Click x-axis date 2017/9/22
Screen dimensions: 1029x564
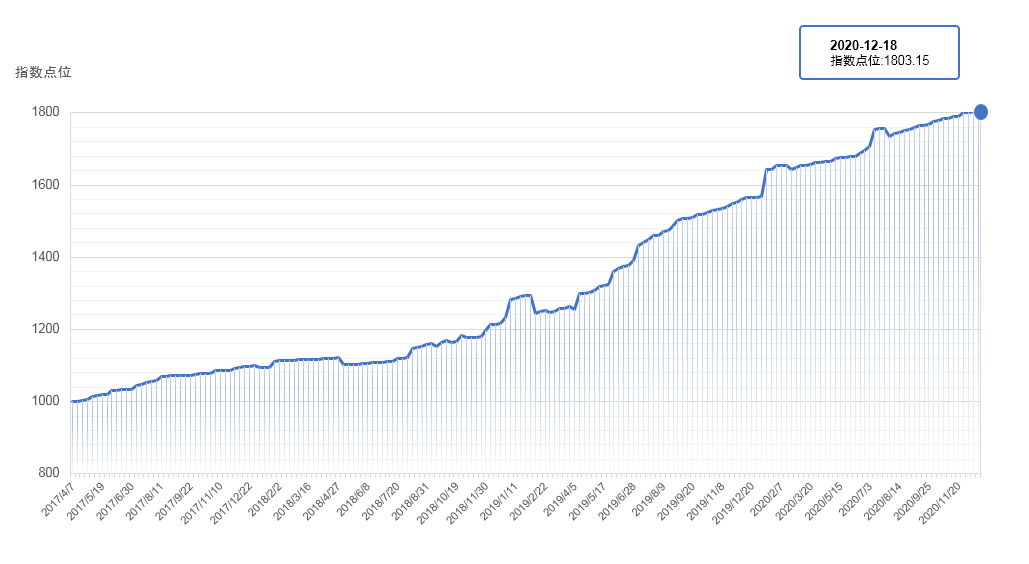(174, 502)
